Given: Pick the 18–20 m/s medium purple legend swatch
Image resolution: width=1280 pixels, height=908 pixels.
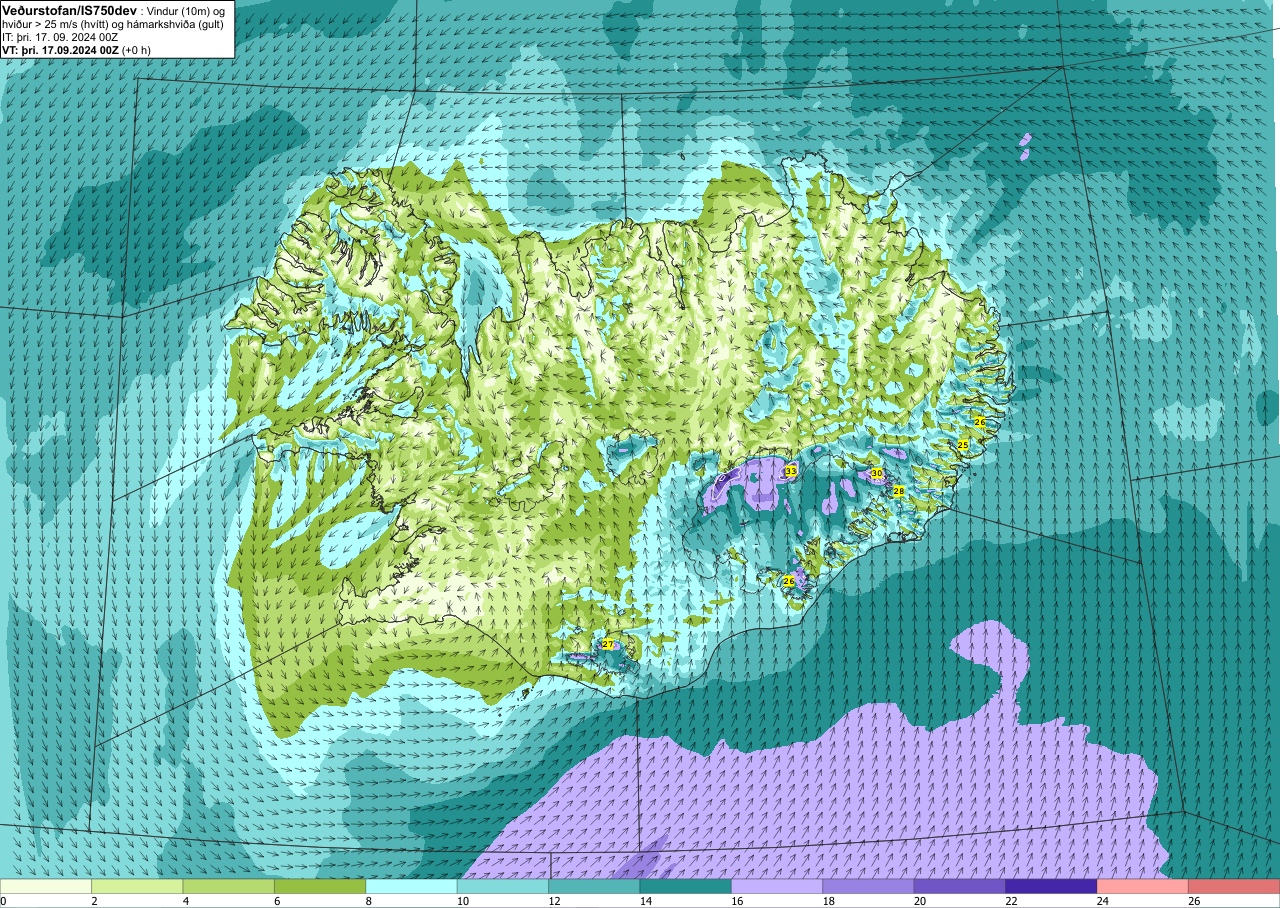Looking at the screenshot, I should 868,886.
